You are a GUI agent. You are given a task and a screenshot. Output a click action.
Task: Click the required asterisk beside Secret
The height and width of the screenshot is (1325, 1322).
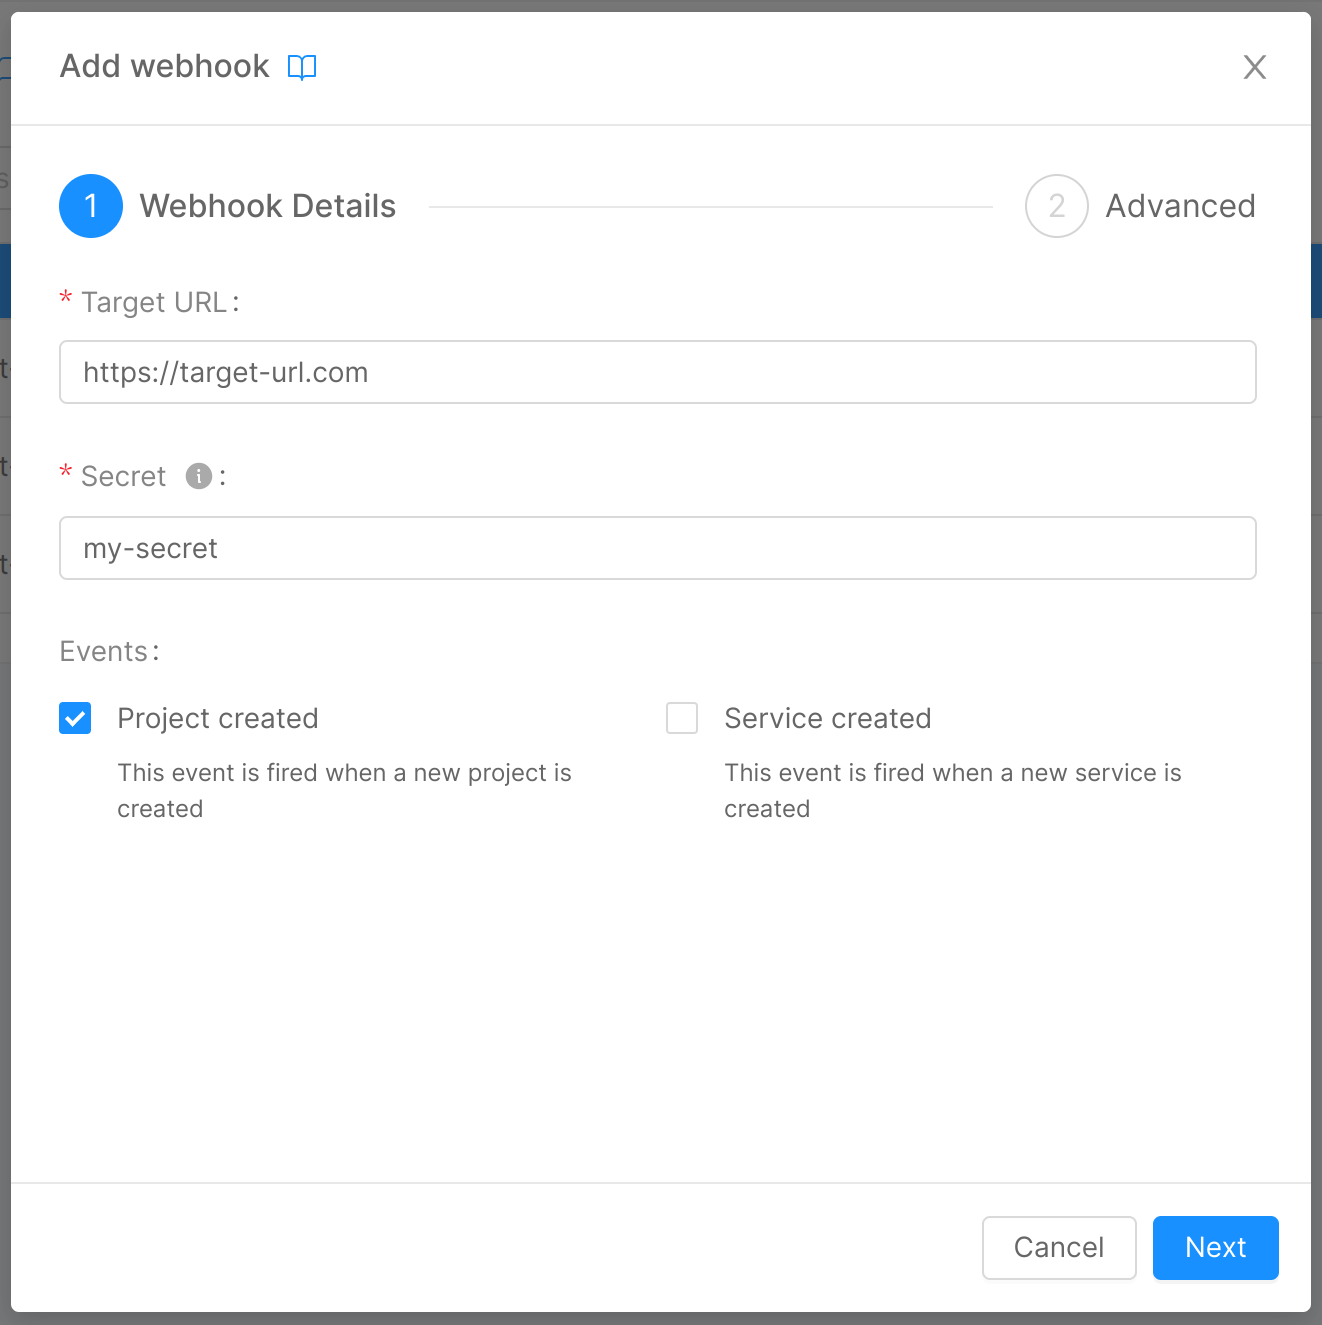pos(65,472)
